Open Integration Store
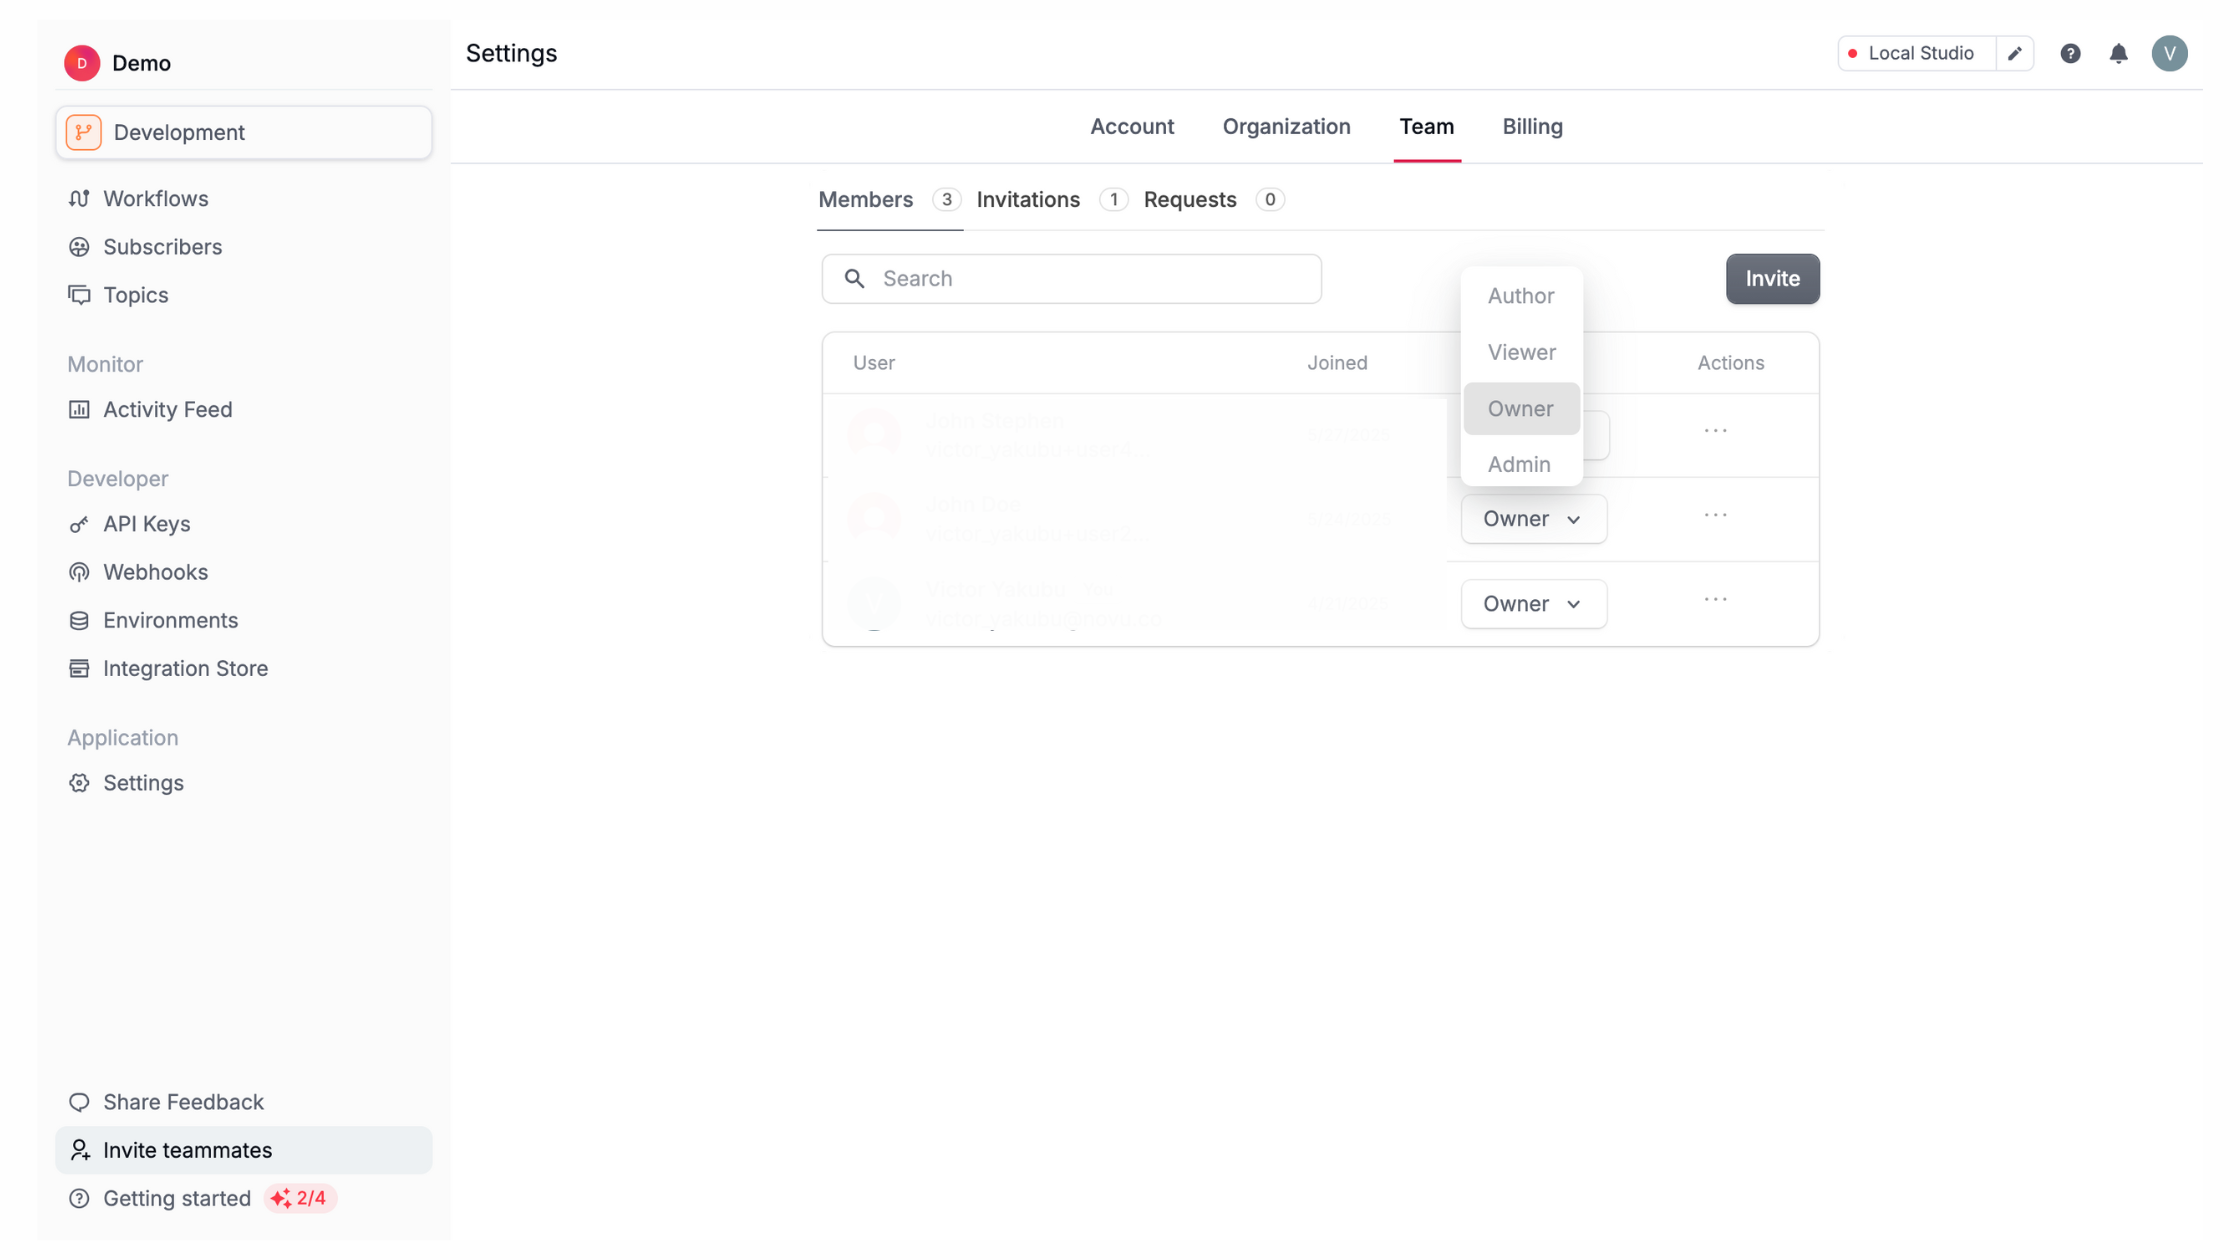The height and width of the screenshot is (1260, 2240). point(185,668)
